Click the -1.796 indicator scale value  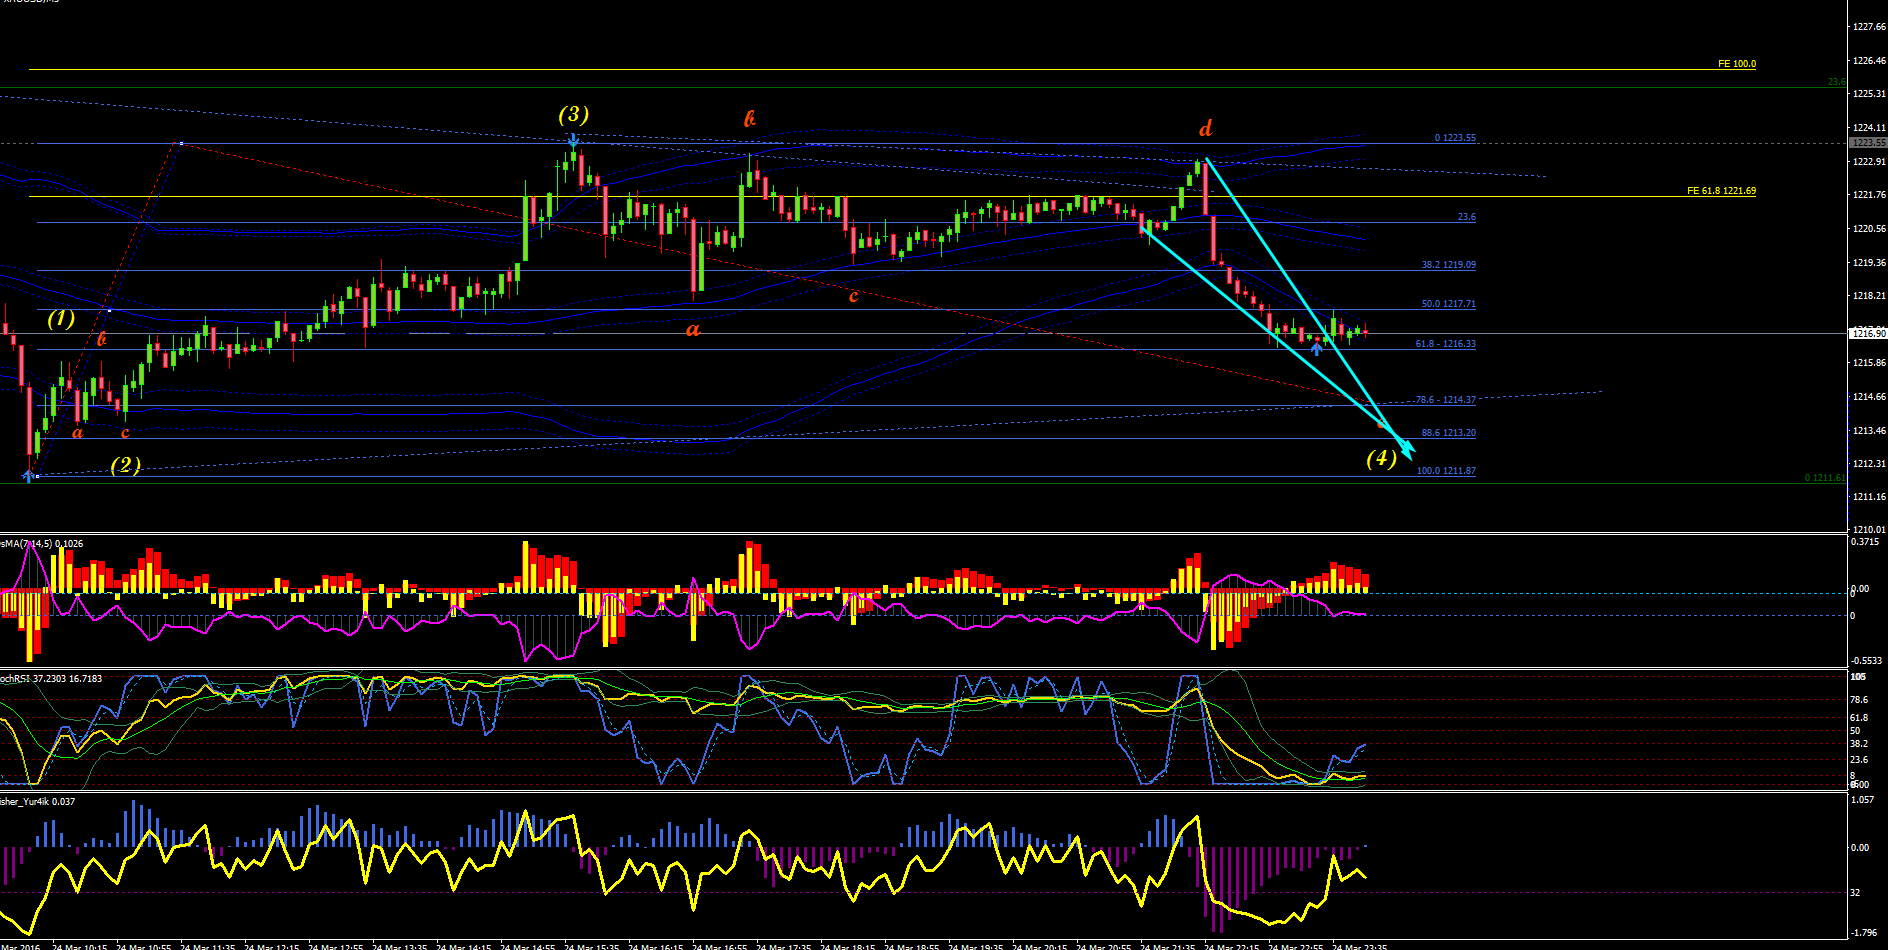pyautogui.click(x=1864, y=933)
